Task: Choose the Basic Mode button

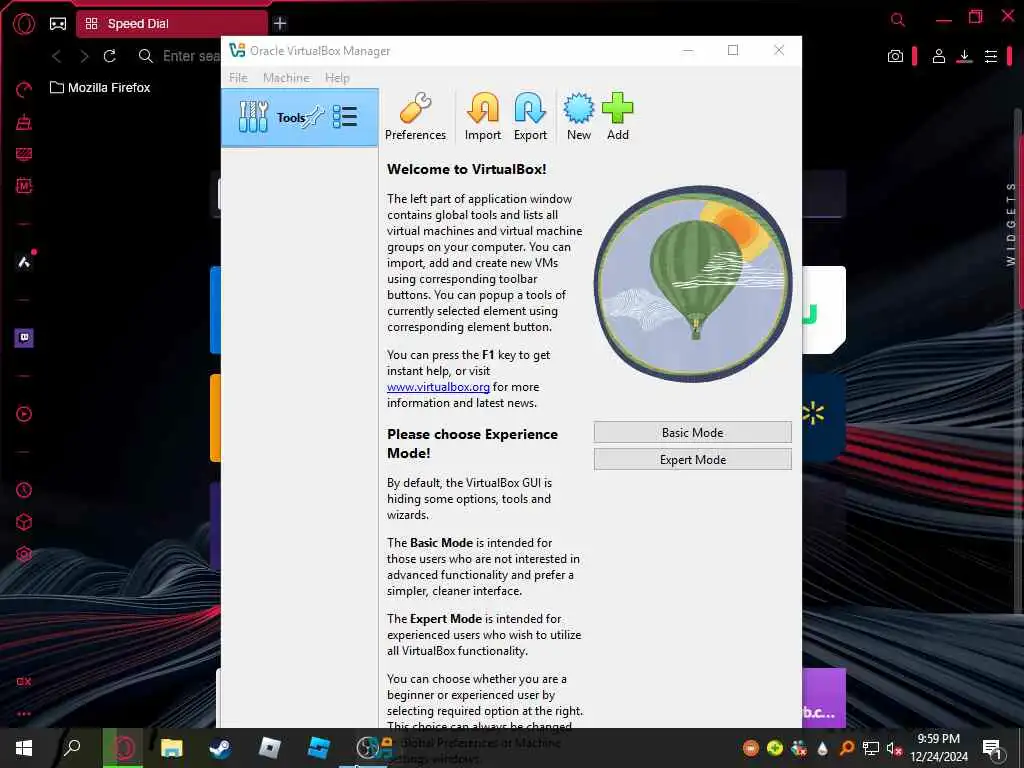Action: coord(692,432)
